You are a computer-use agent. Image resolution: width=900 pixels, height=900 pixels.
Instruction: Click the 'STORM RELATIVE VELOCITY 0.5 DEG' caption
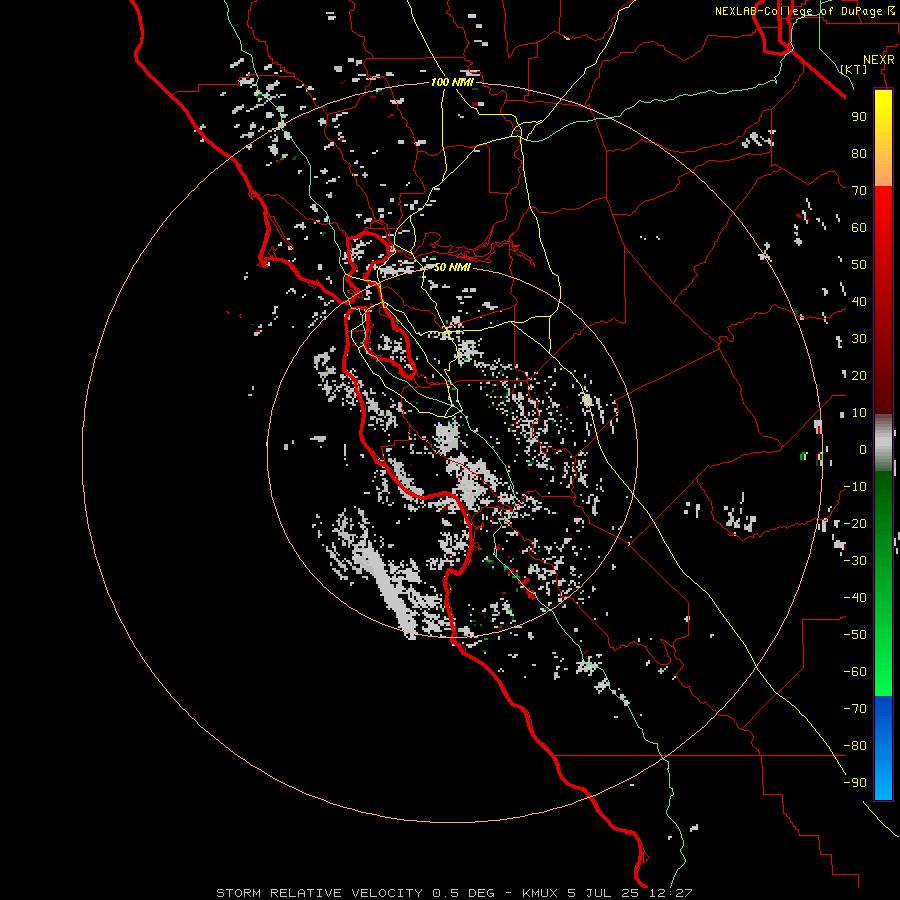[x=355, y=893]
